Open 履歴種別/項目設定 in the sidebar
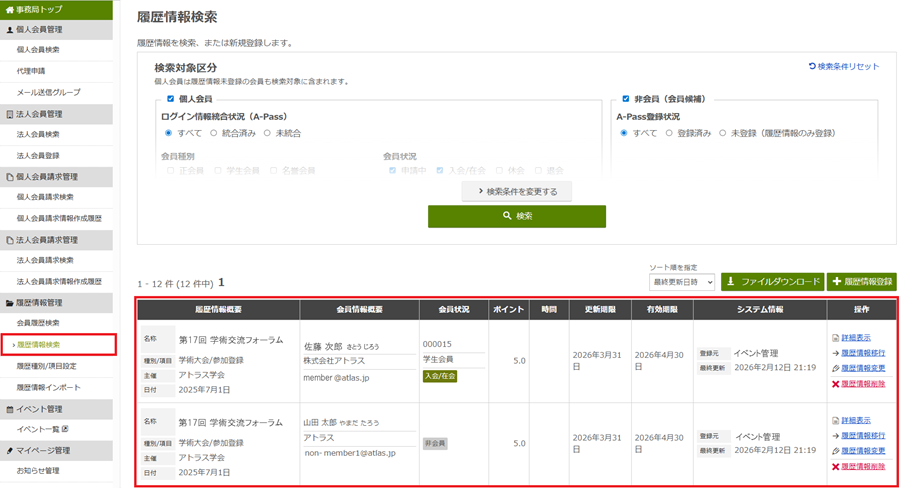 pos(46,366)
